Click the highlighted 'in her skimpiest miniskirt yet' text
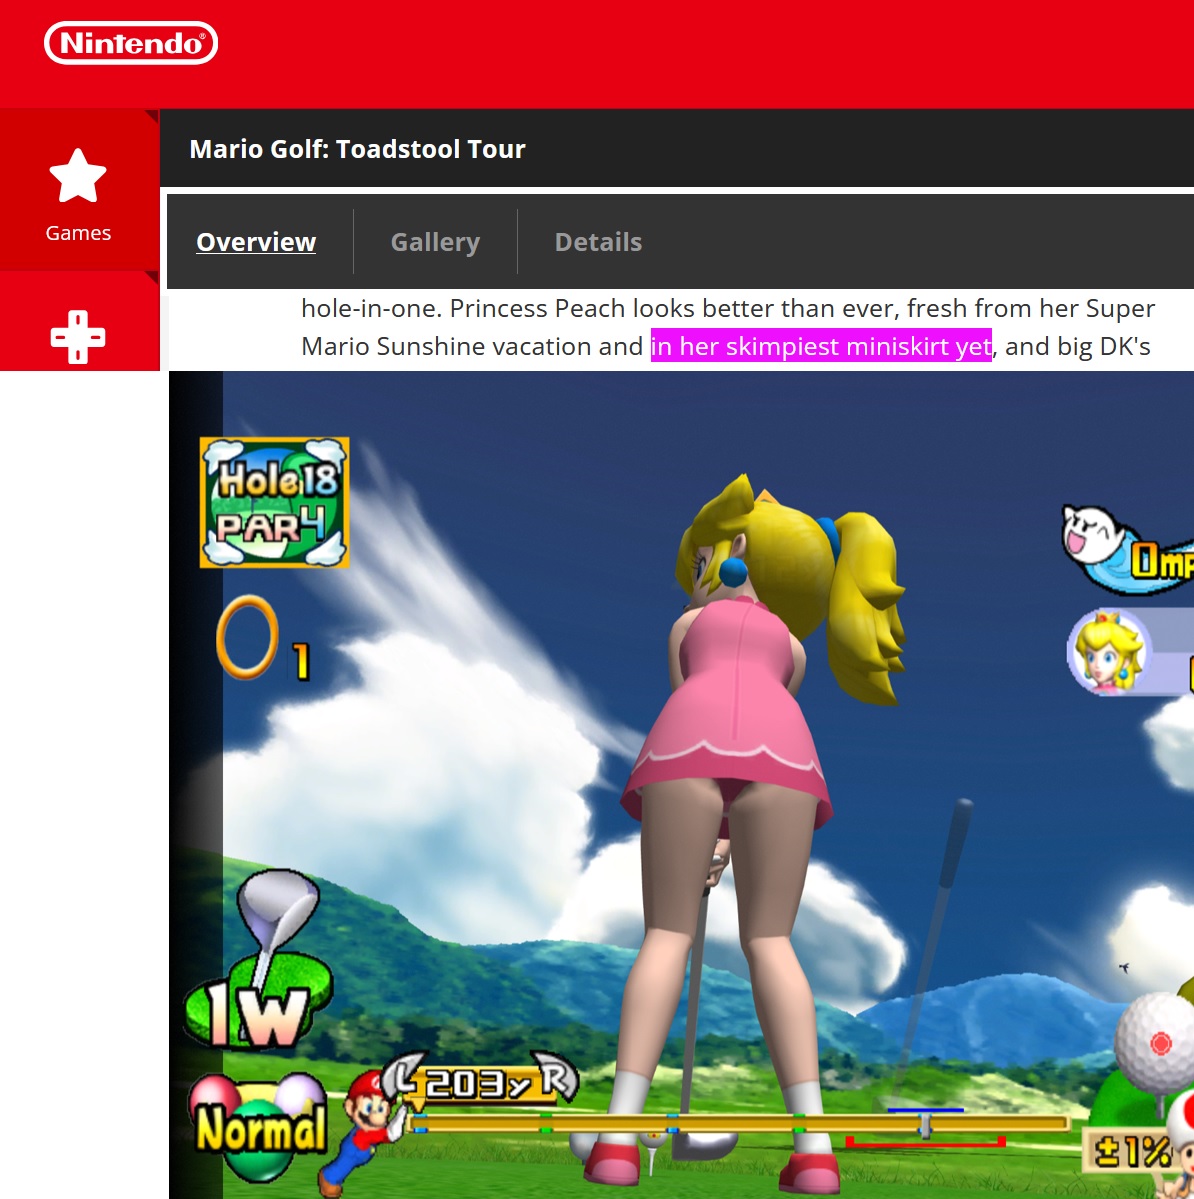Screen dimensions: 1194x1199 [x=821, y=346]
